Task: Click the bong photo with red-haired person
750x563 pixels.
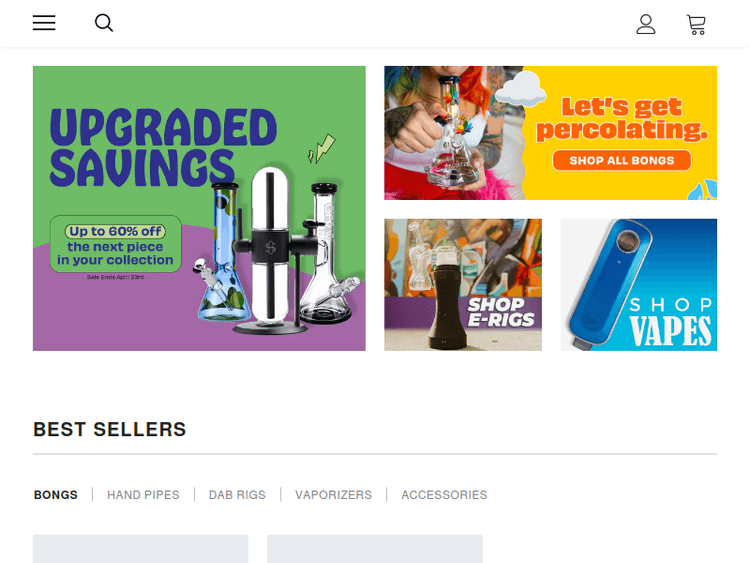Action: [452, 132]
